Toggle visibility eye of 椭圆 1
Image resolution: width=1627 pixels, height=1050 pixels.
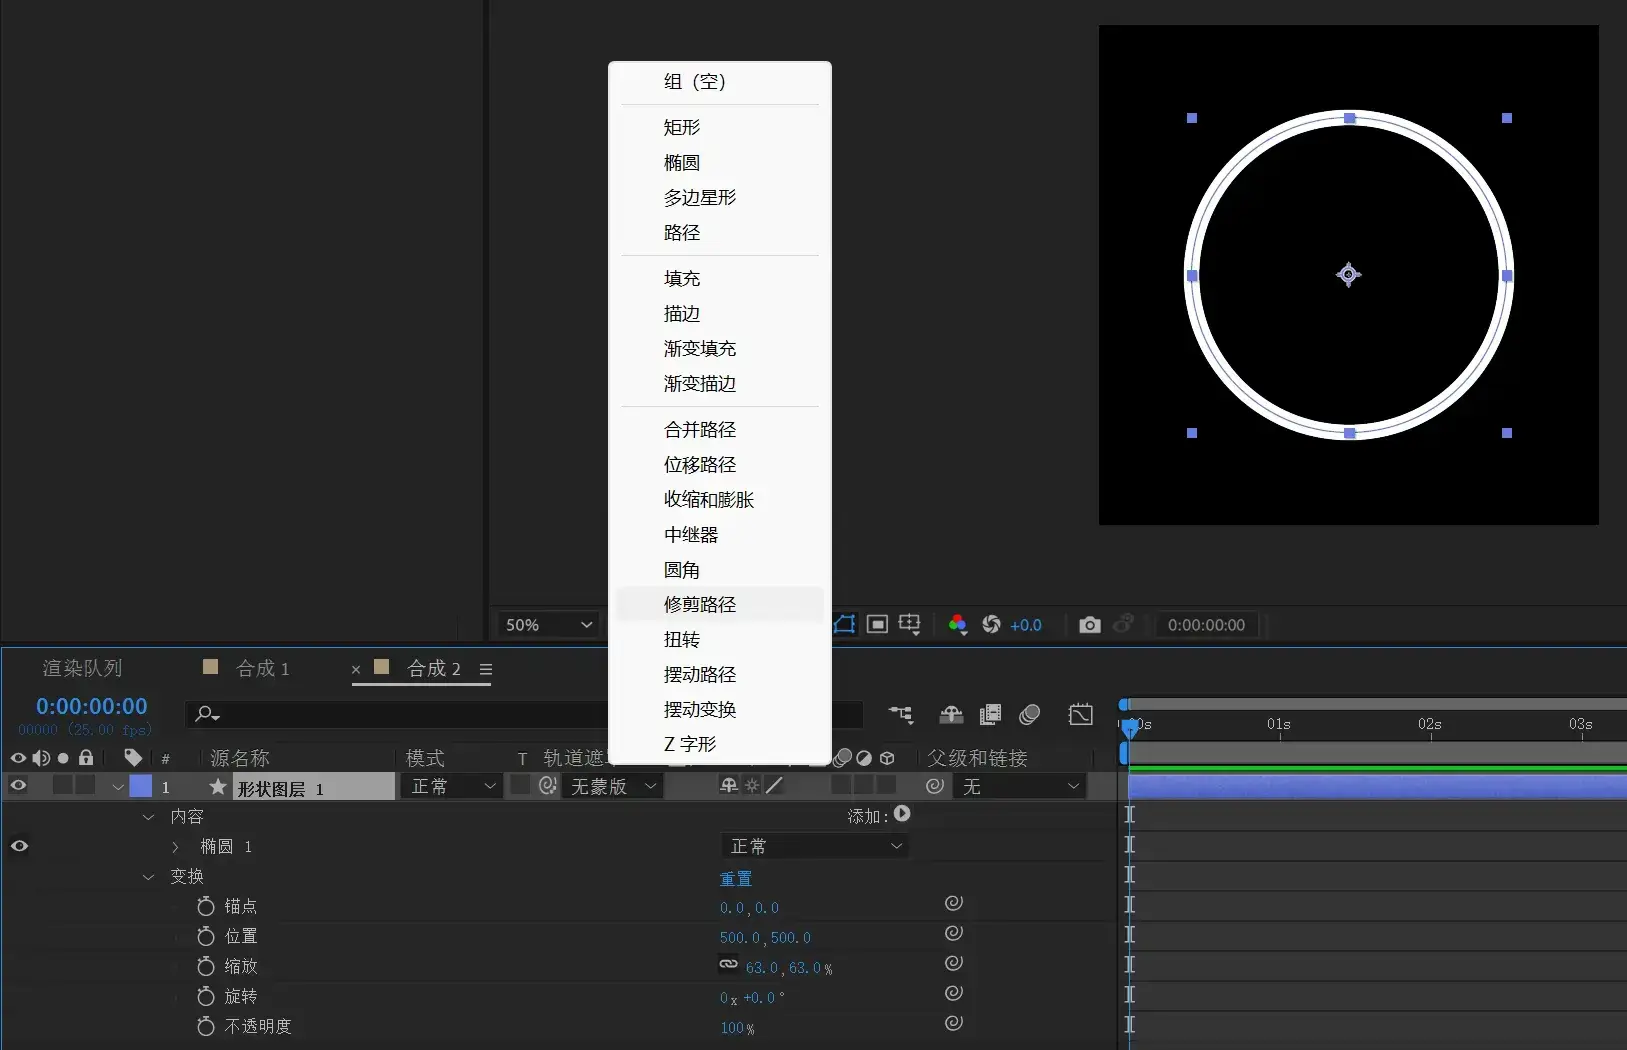pos(19,846)
